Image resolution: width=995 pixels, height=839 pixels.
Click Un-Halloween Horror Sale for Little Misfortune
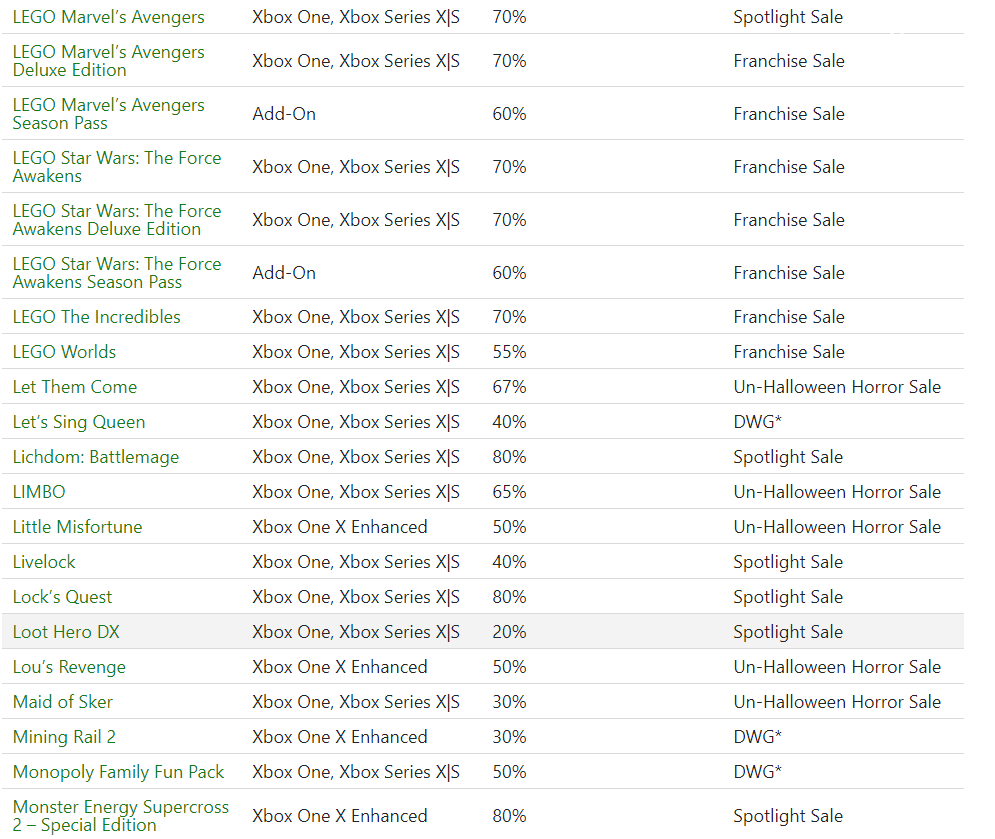(x=837, y=527)
